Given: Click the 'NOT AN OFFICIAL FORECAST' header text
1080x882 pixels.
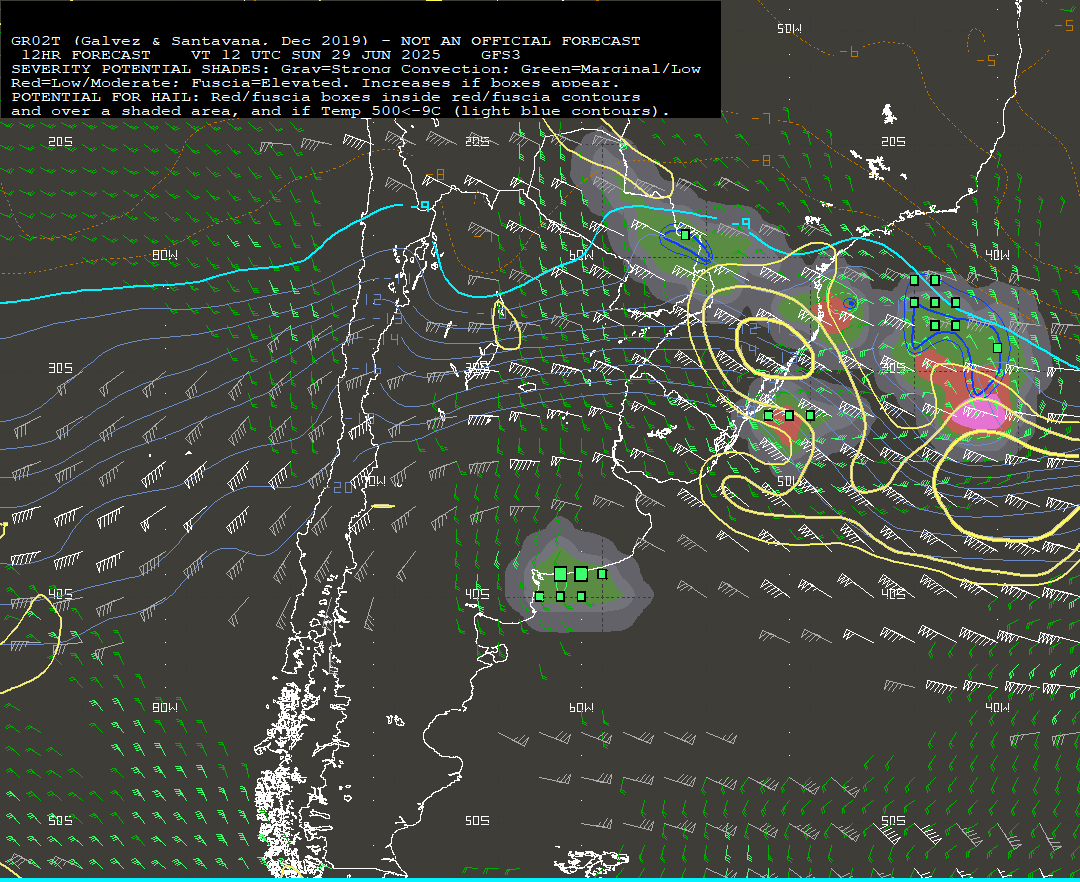Looking at the screenshot, I should pos(520,41).
